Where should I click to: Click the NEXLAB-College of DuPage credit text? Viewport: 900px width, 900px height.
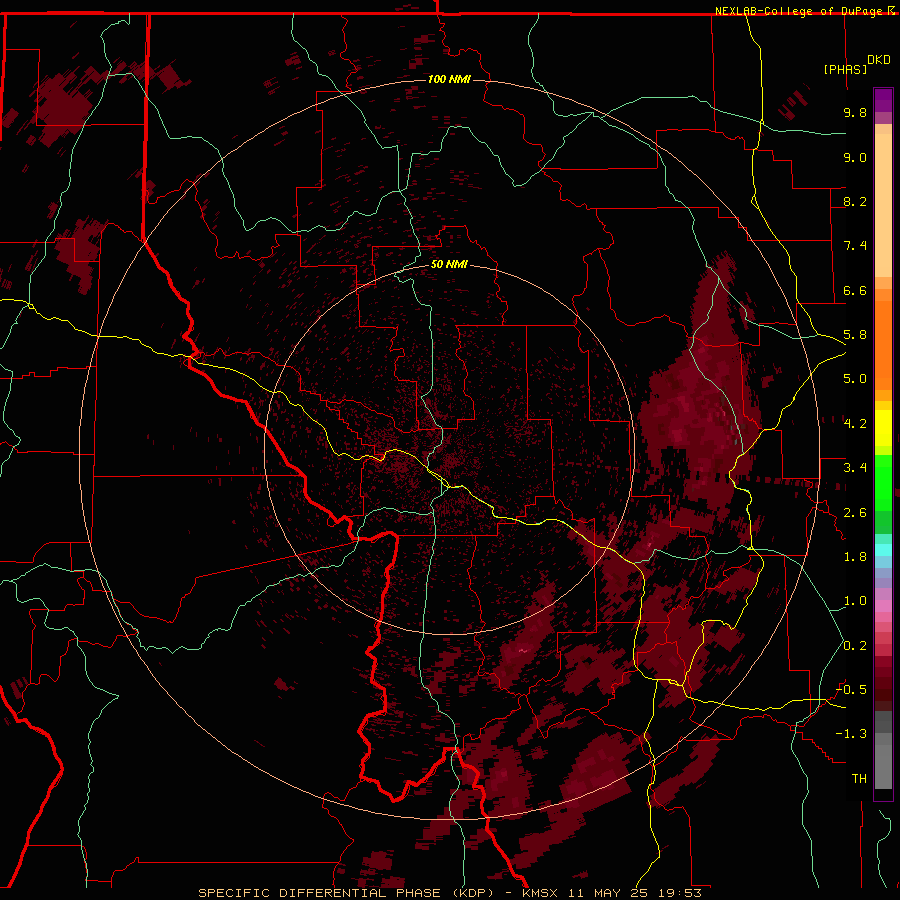click(x=798, y=11)
